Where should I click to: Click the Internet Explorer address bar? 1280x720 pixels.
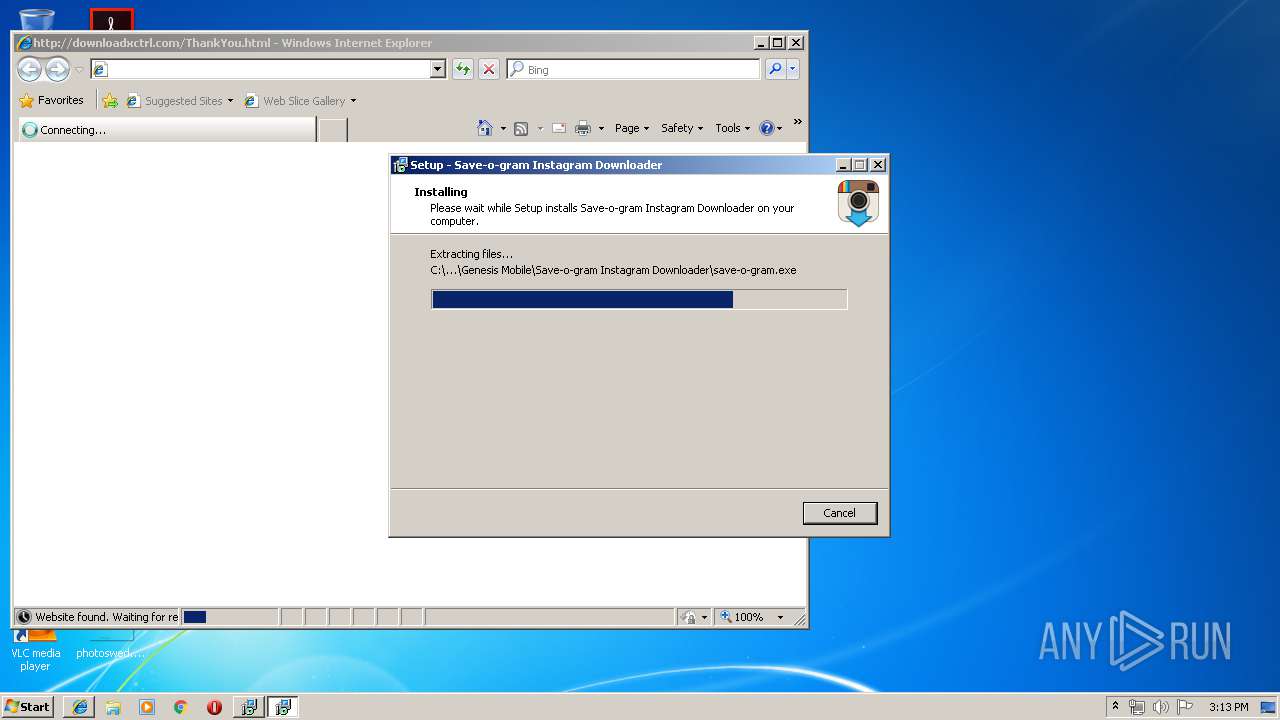[260, 69]
